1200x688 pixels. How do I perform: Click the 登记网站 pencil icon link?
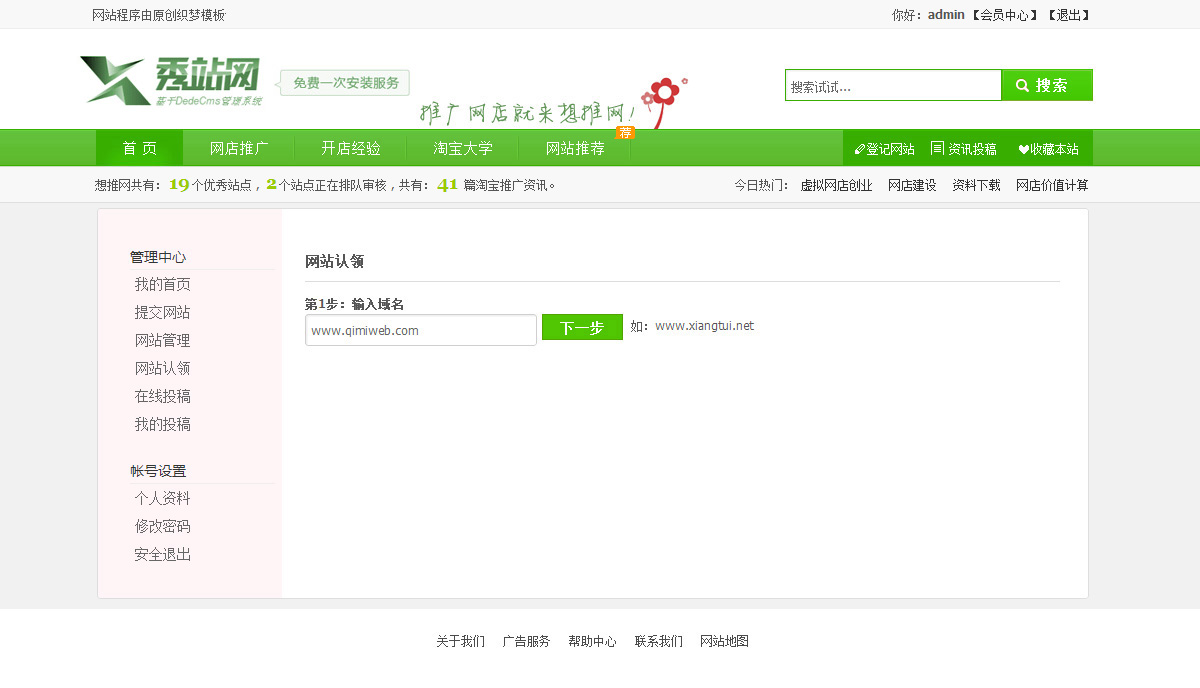pyautogui.click(x=884, y=149)
